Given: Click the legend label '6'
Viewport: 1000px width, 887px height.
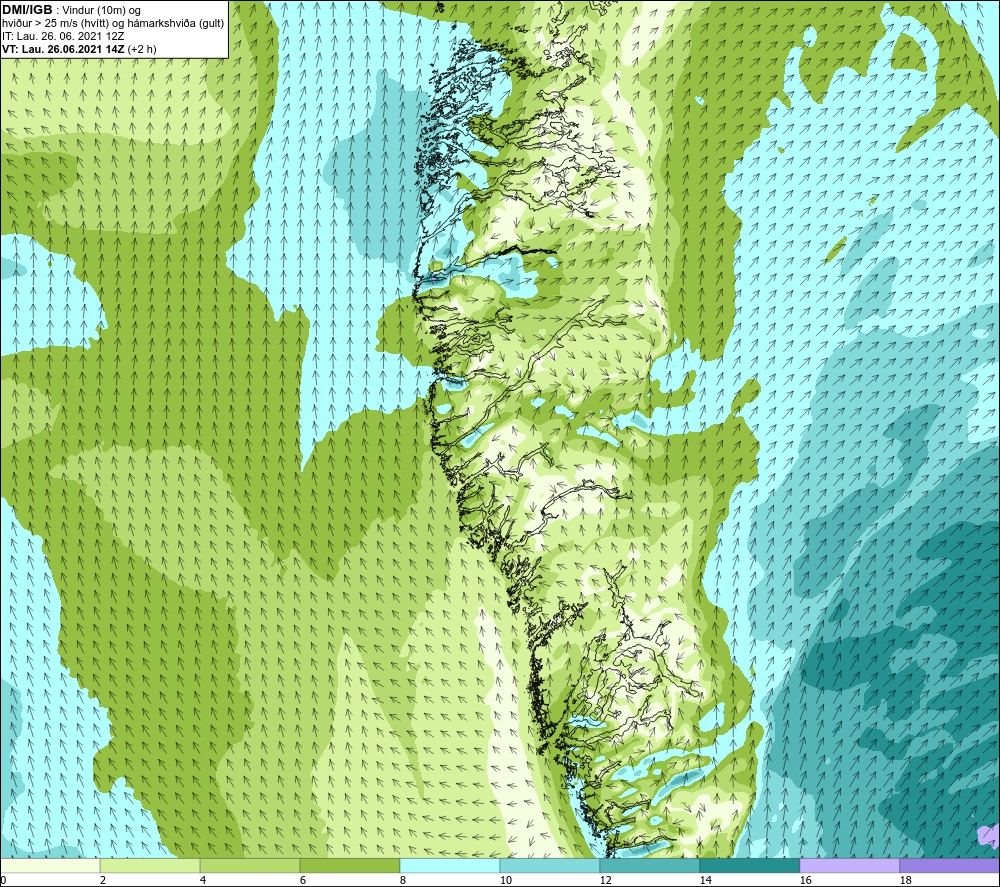Looking at the screenshot, I should click(x=302, y=880).
